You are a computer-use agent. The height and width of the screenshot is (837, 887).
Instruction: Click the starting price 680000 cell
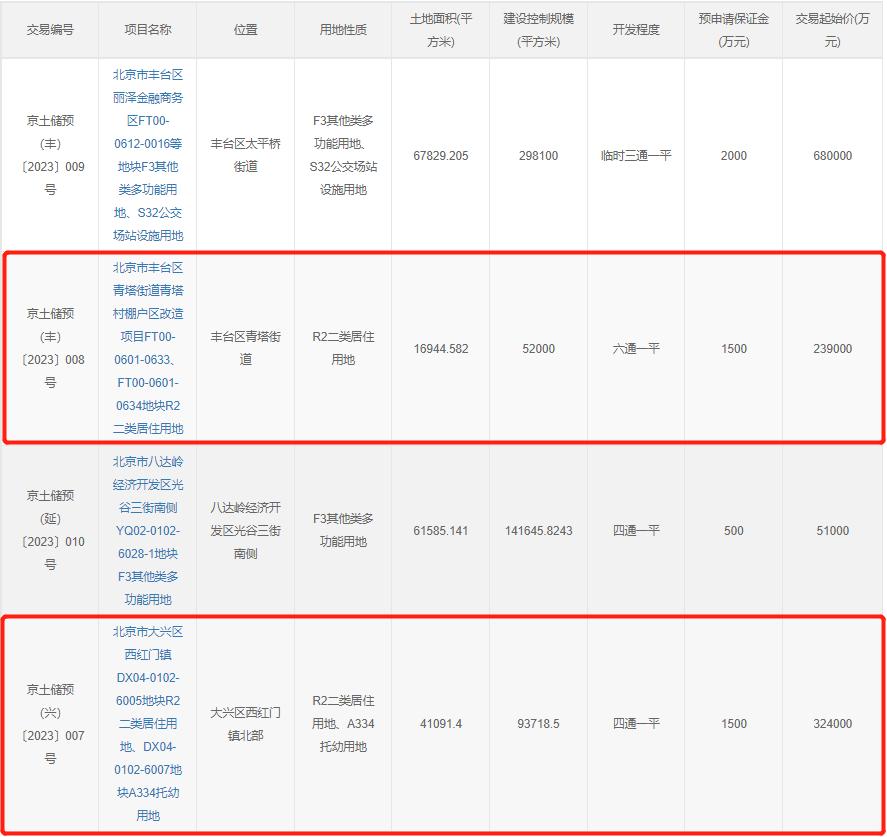coord(832,156)
